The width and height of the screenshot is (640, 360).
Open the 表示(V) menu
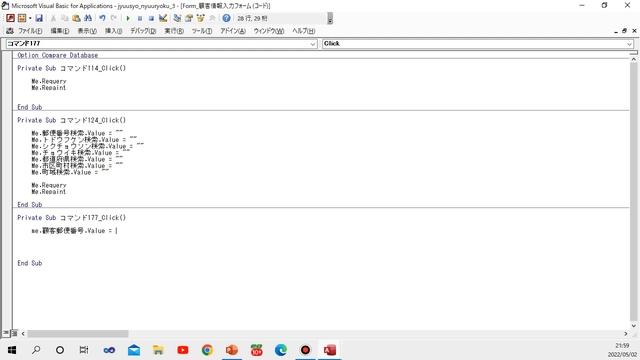87,31
